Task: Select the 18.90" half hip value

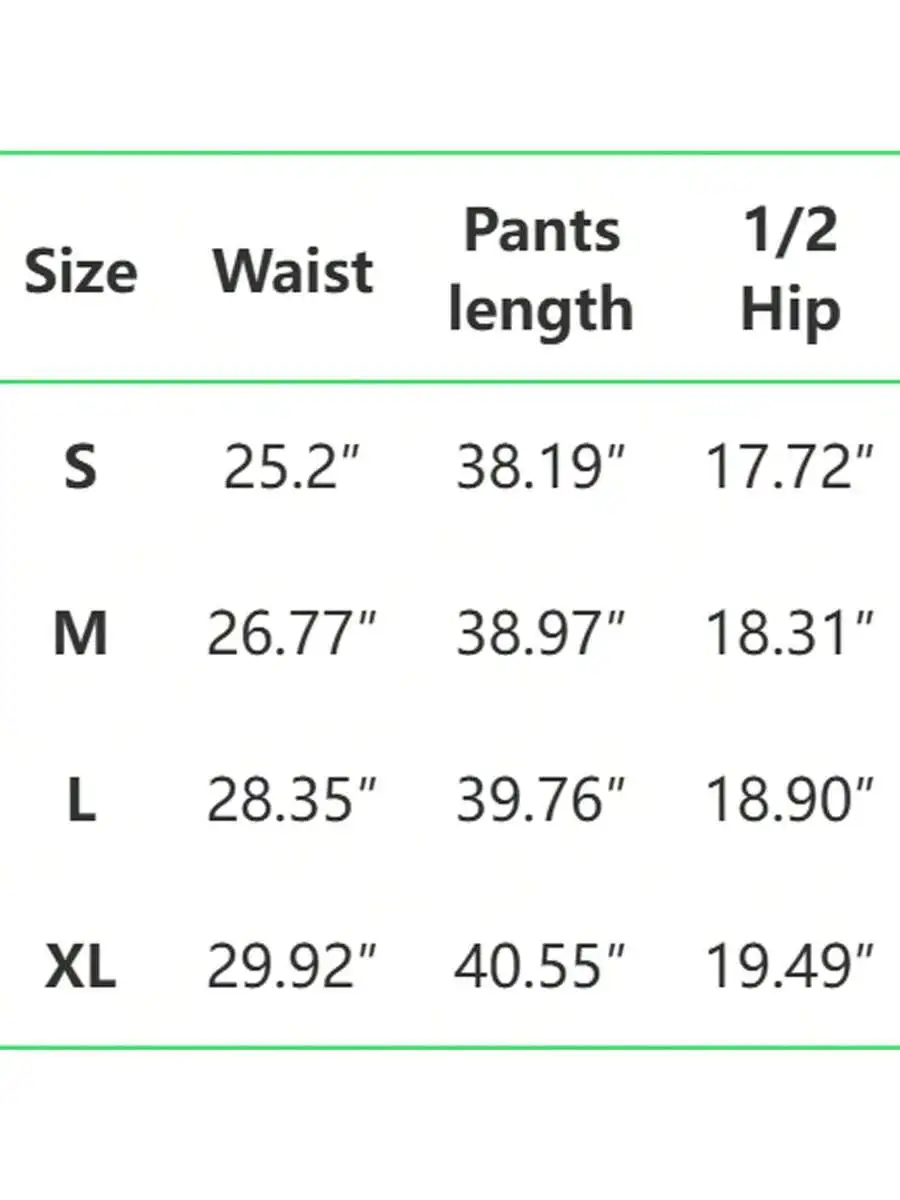Action: click(x=790, y=801)
